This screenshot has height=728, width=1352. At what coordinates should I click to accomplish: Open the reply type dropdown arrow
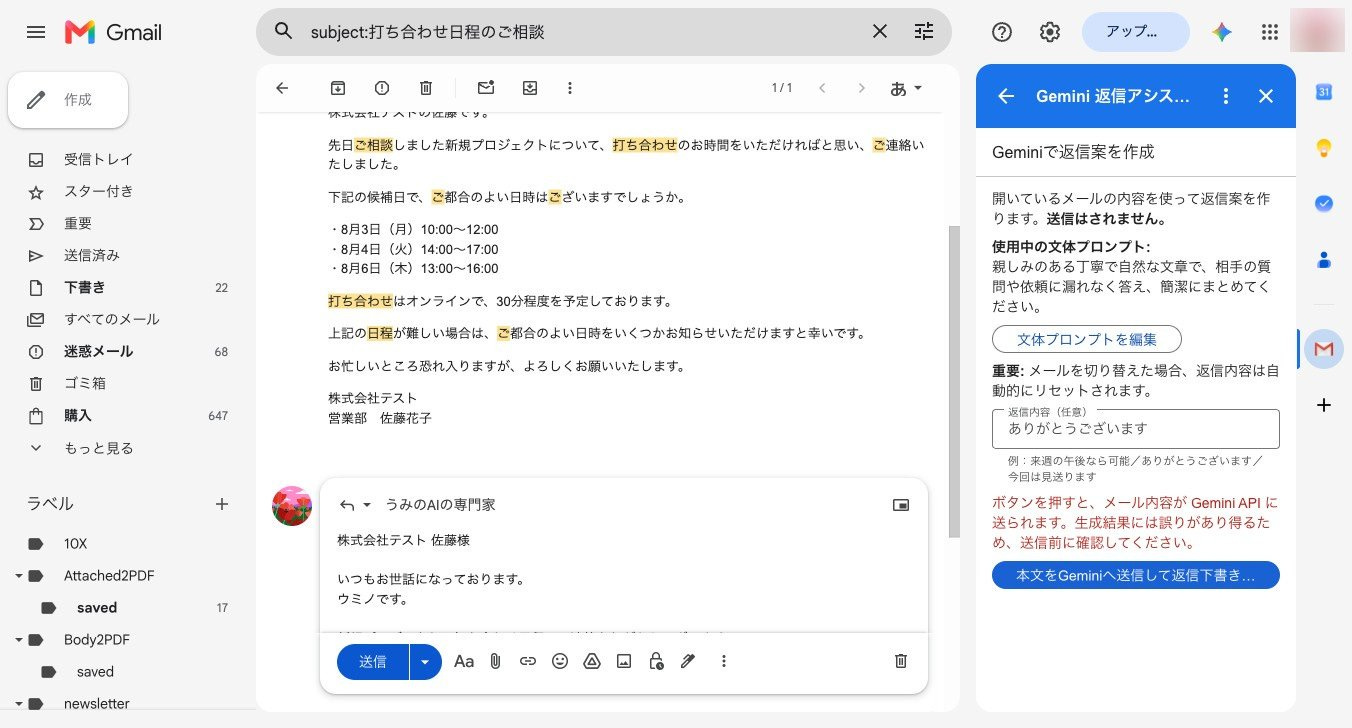coord(367,505)
